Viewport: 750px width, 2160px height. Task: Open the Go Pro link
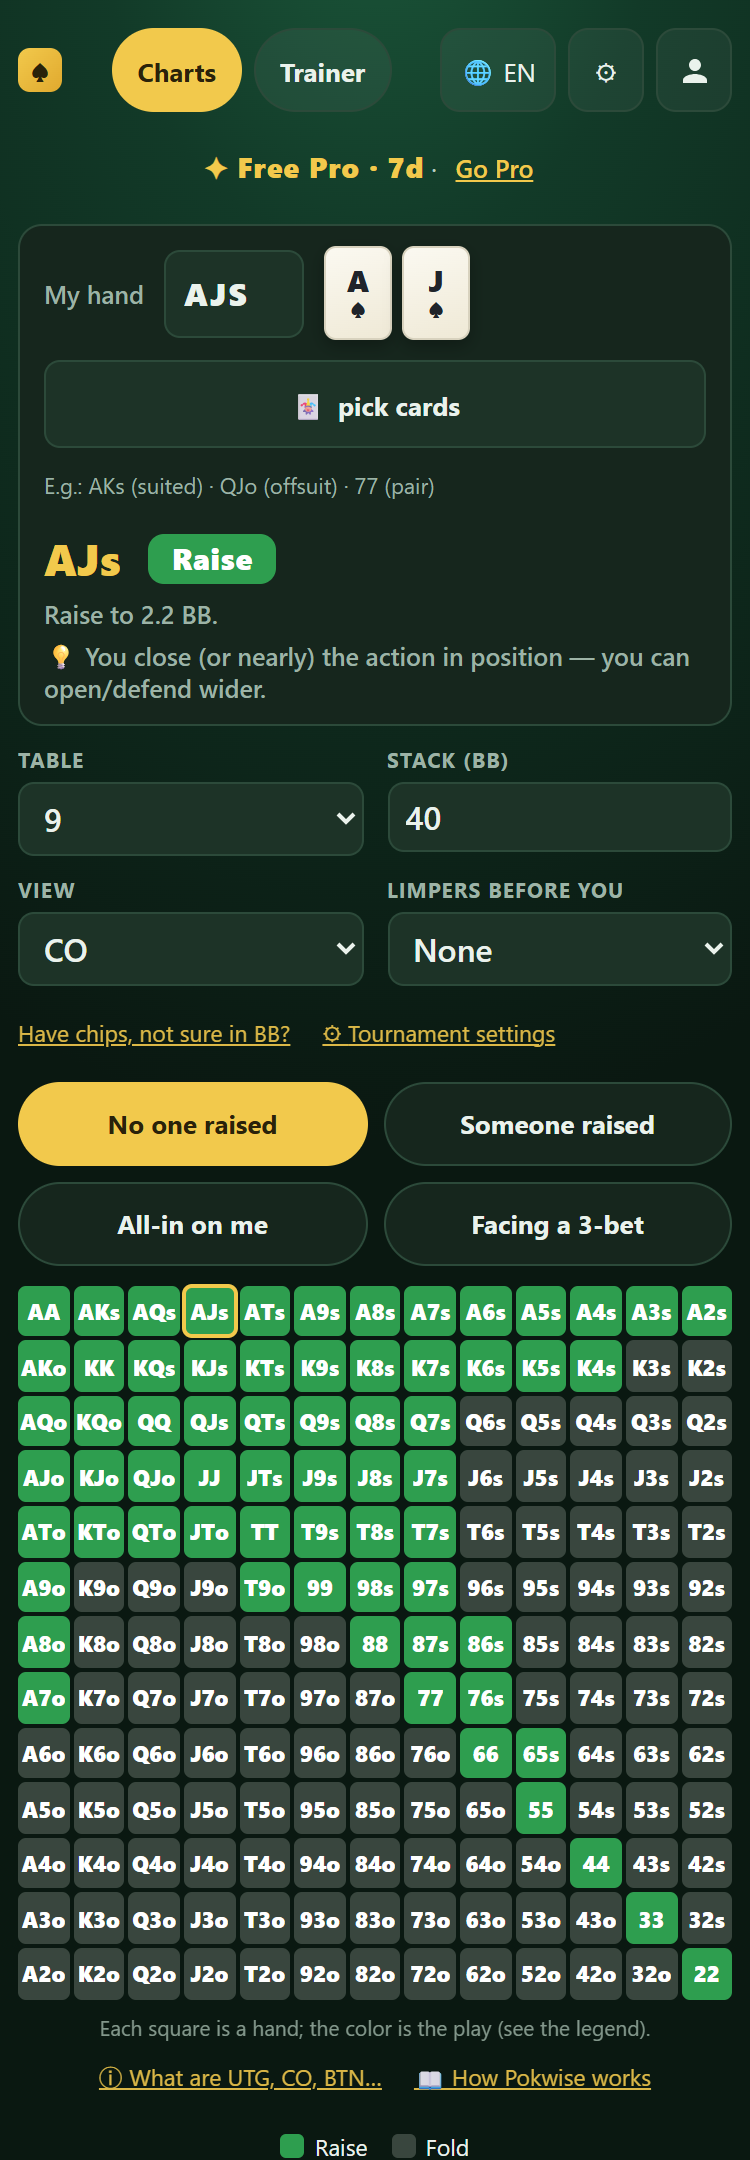coord(494,169)
